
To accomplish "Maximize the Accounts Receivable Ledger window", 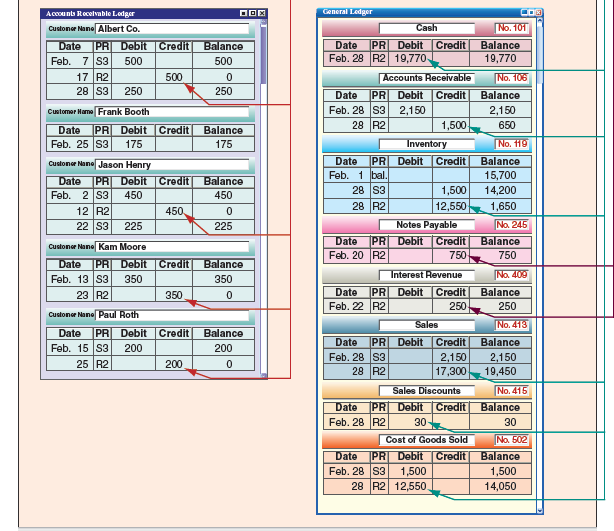I will click(255, 13).
